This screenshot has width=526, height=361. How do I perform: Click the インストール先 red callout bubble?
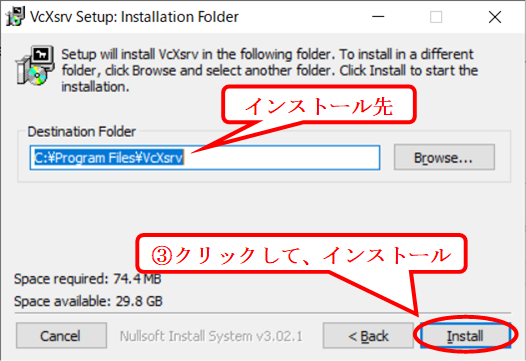[x=319, y=105]
